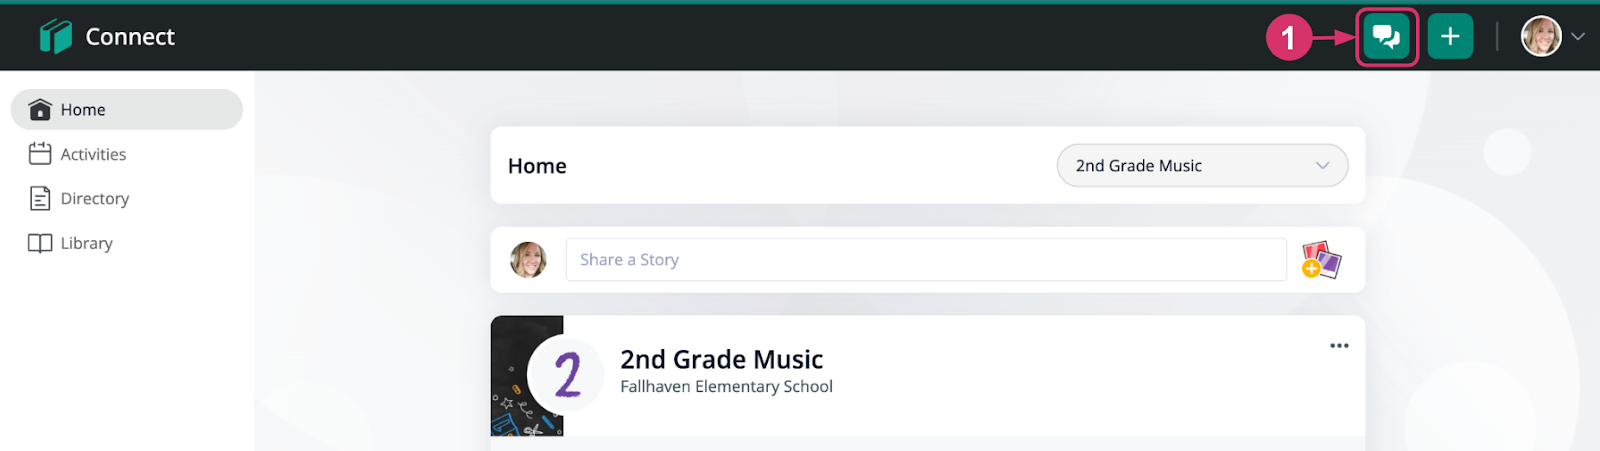The image size is (1600, 451).
Task: Click the Activities calendar icon
Action: [40, 154]
